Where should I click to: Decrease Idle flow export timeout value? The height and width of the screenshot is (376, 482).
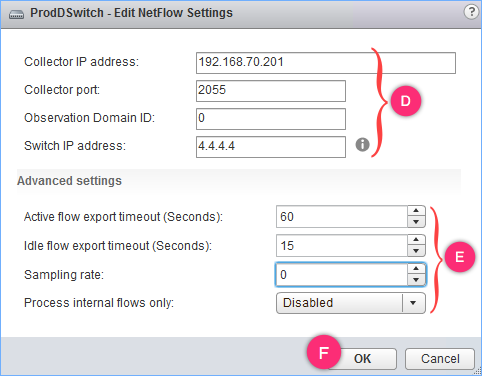pyautogui.click(x=416, y=251)
